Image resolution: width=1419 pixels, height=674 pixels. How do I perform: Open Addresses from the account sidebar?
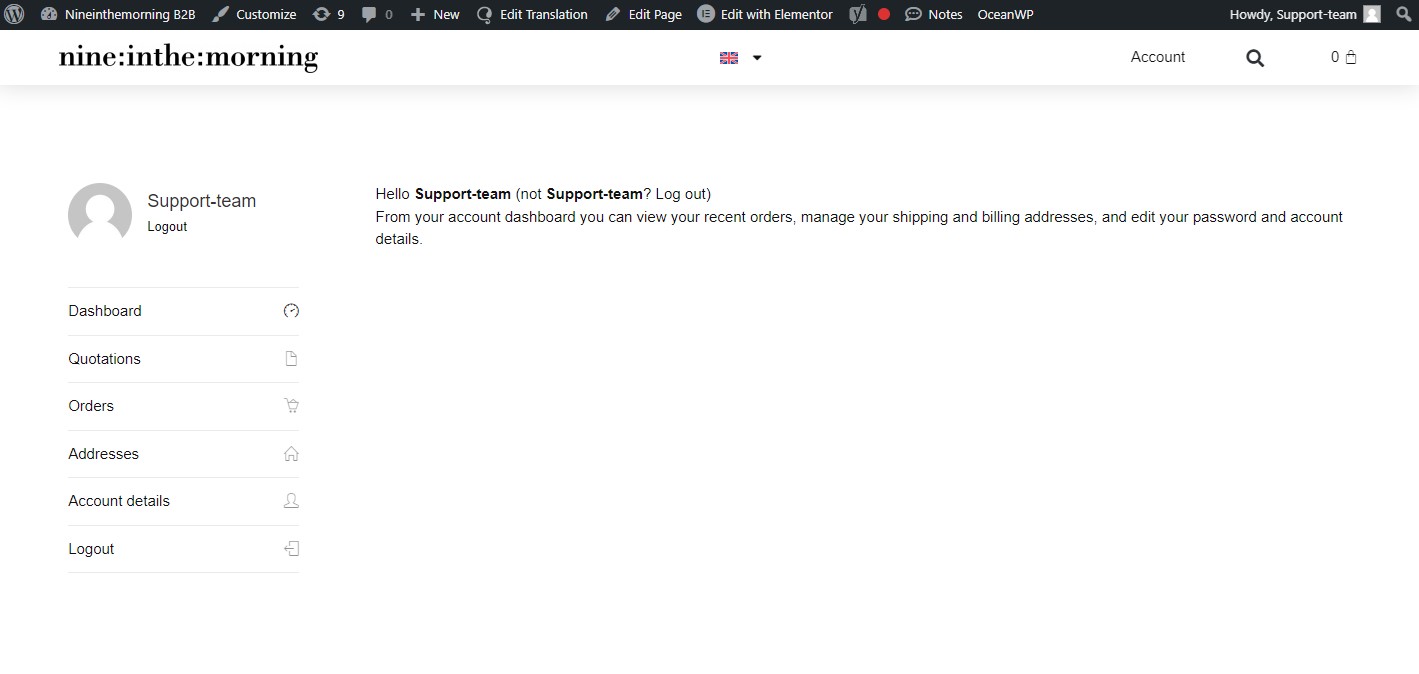click(x=104, y=454)
